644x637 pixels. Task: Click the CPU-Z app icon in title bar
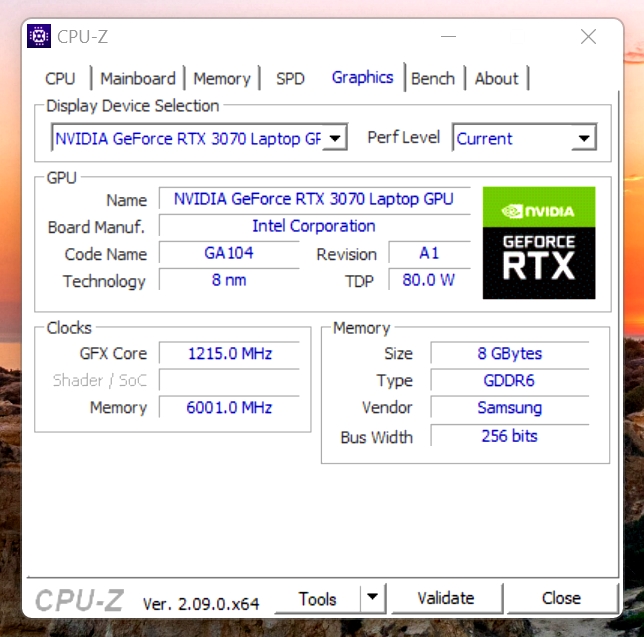[39, 36]
